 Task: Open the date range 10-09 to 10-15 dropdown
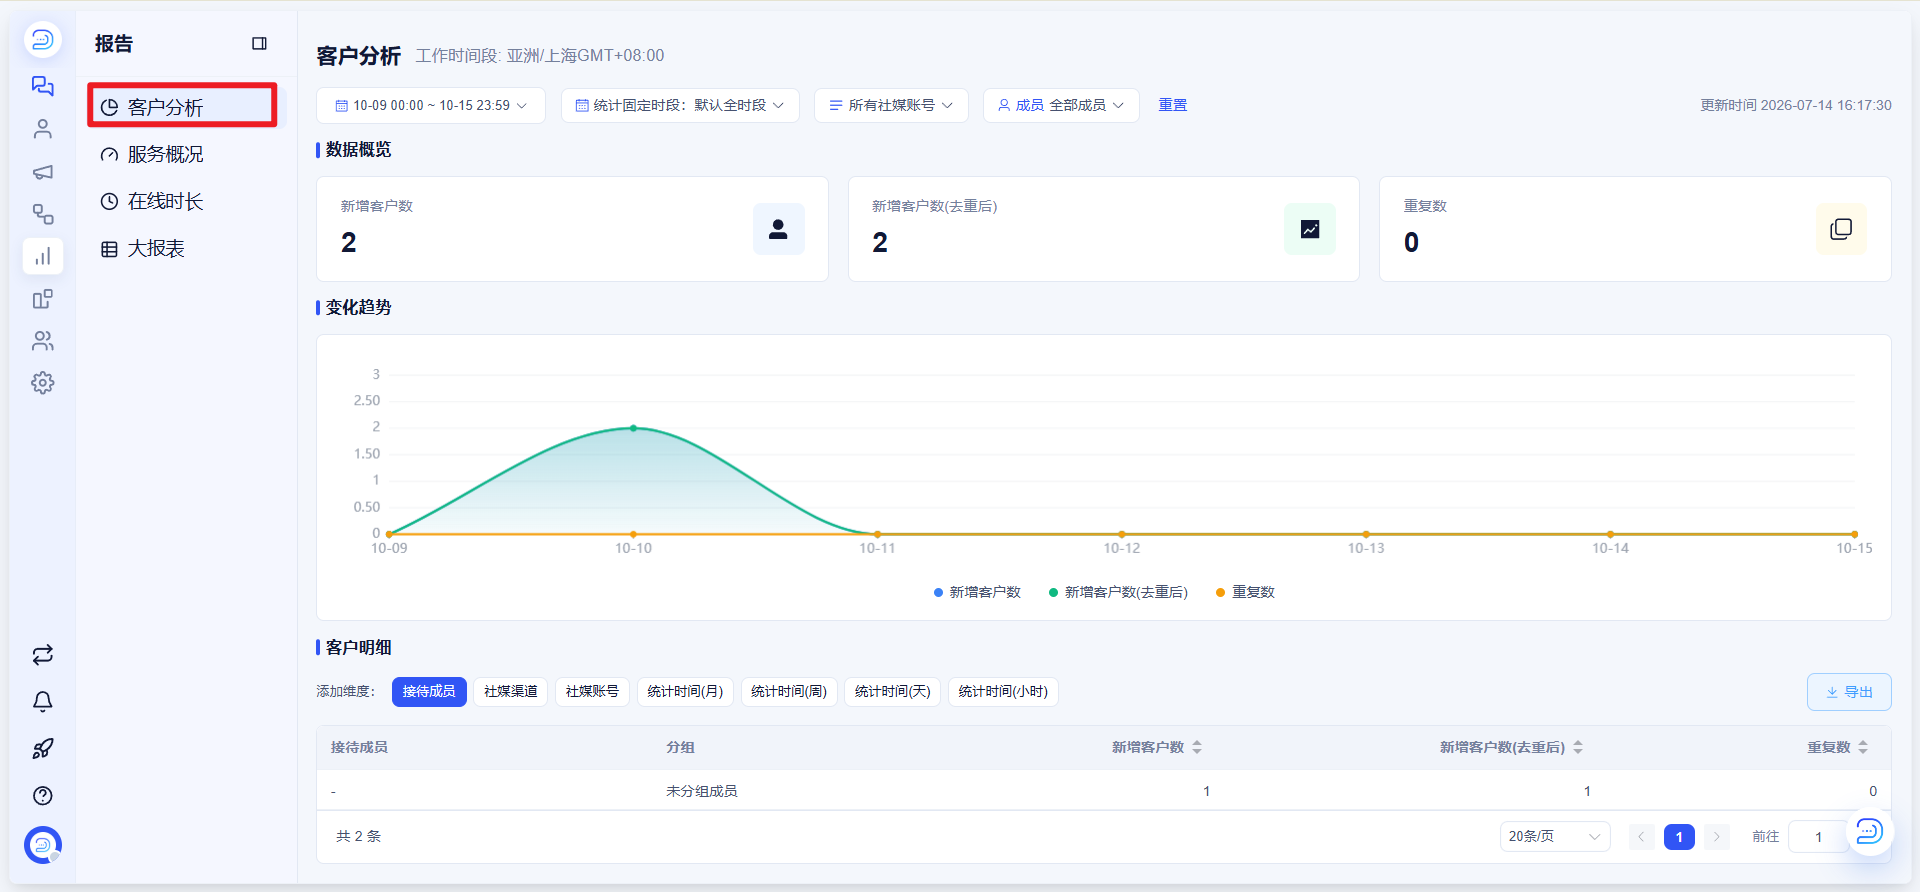[x=431, y=105]
